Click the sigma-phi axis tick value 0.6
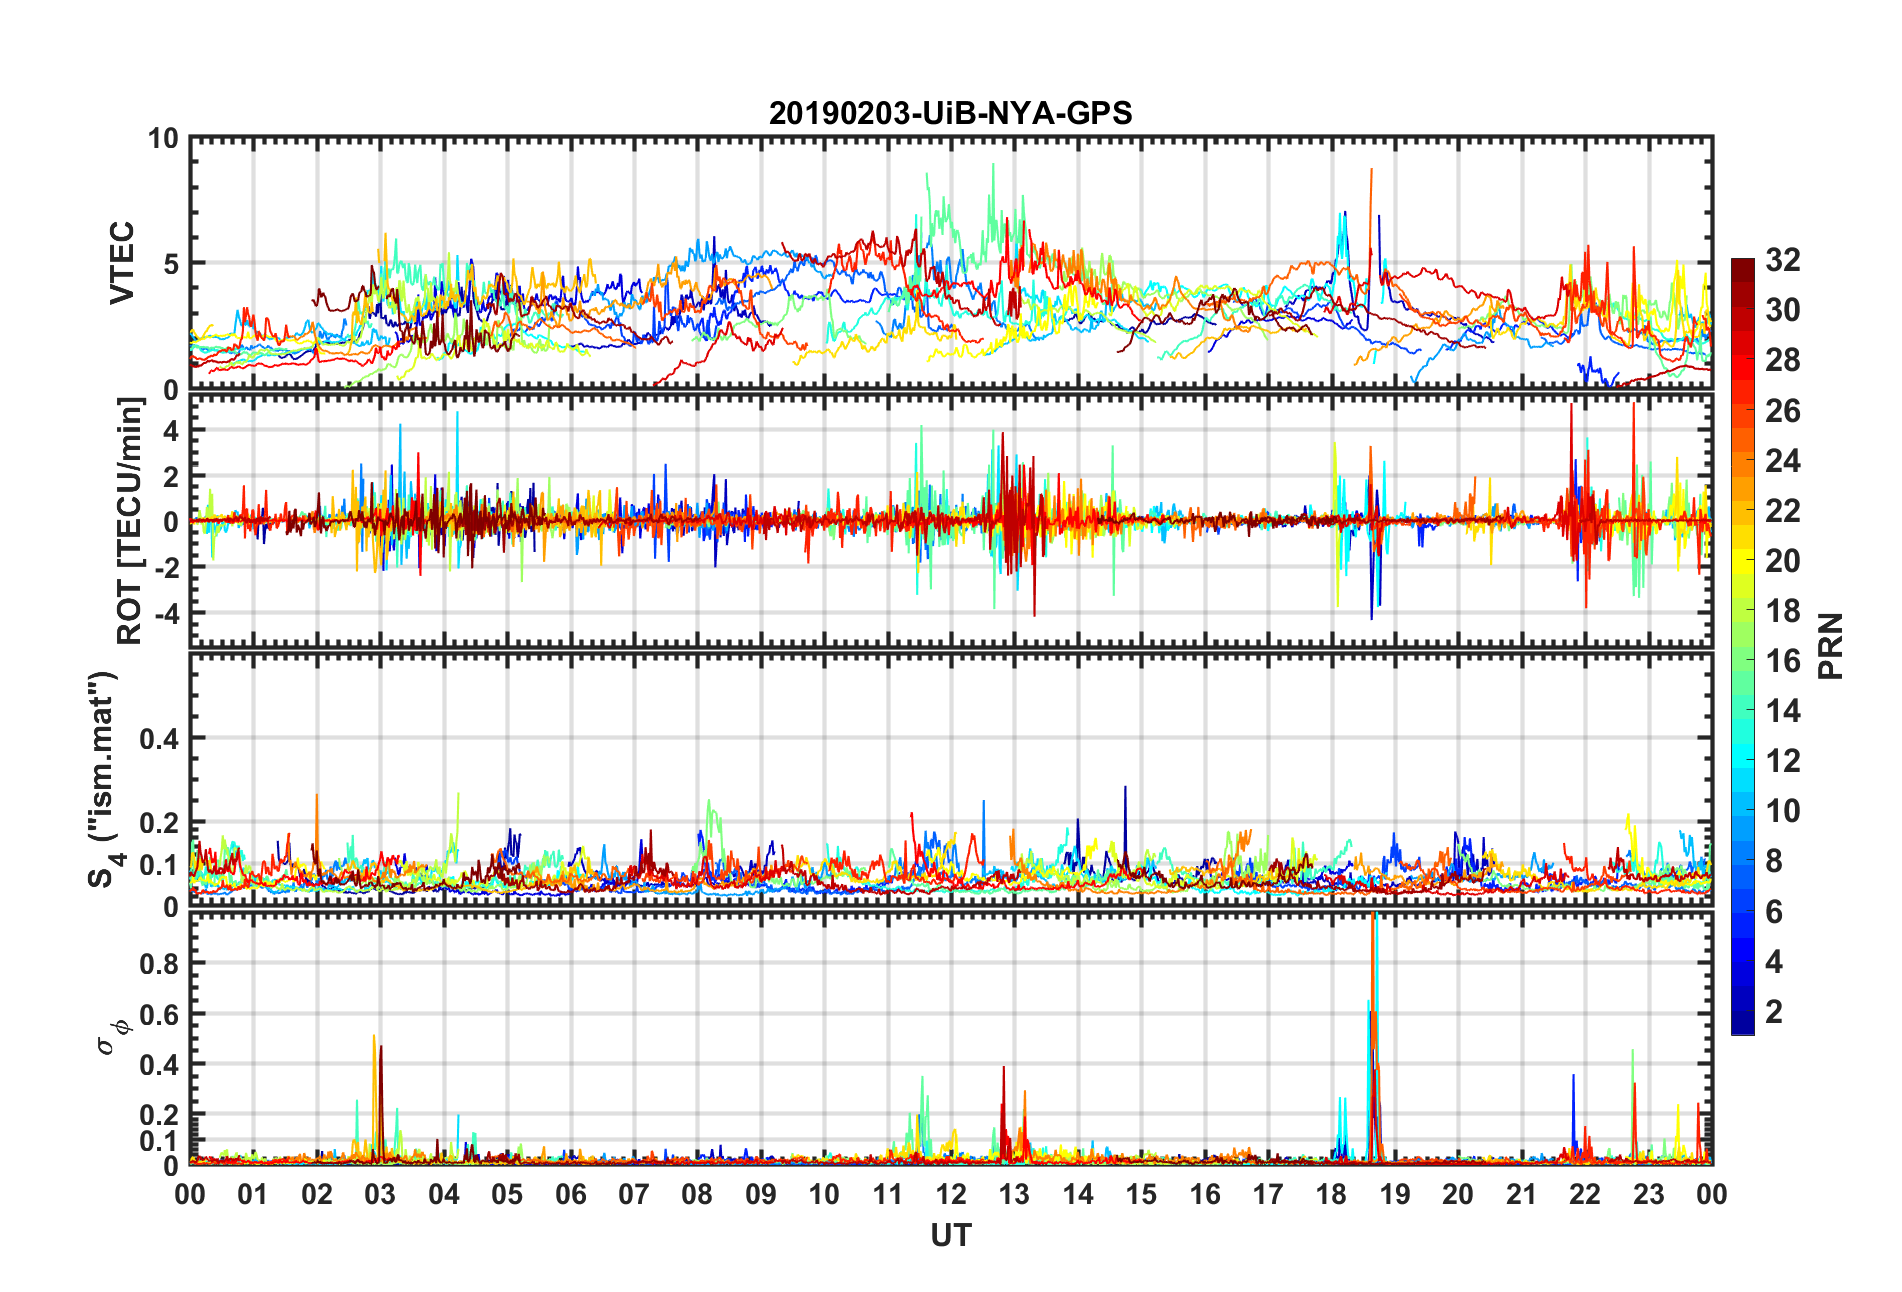The width and height of the screenshot is (1902, 1292). 159,1014
